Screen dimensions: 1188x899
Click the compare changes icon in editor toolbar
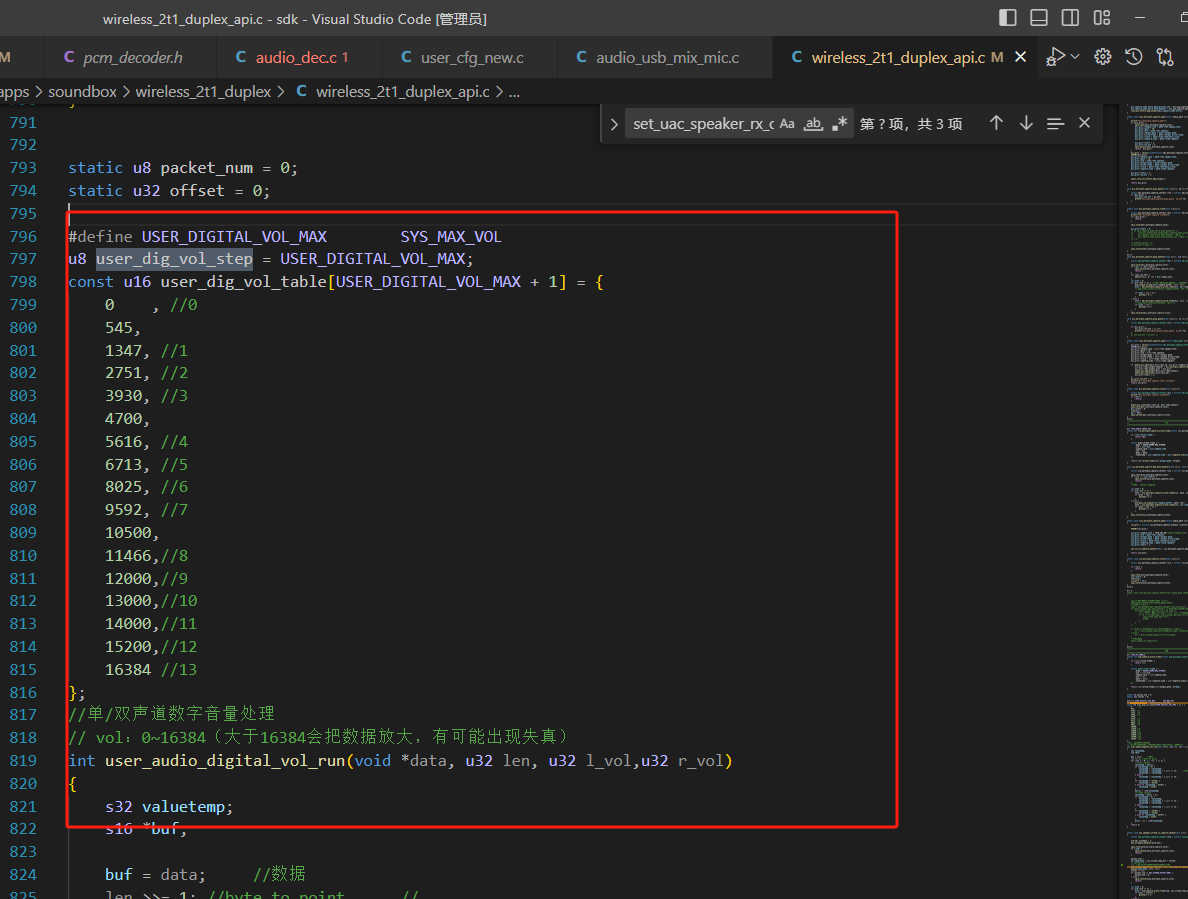pyautogui.click(x=1165, y=57)
